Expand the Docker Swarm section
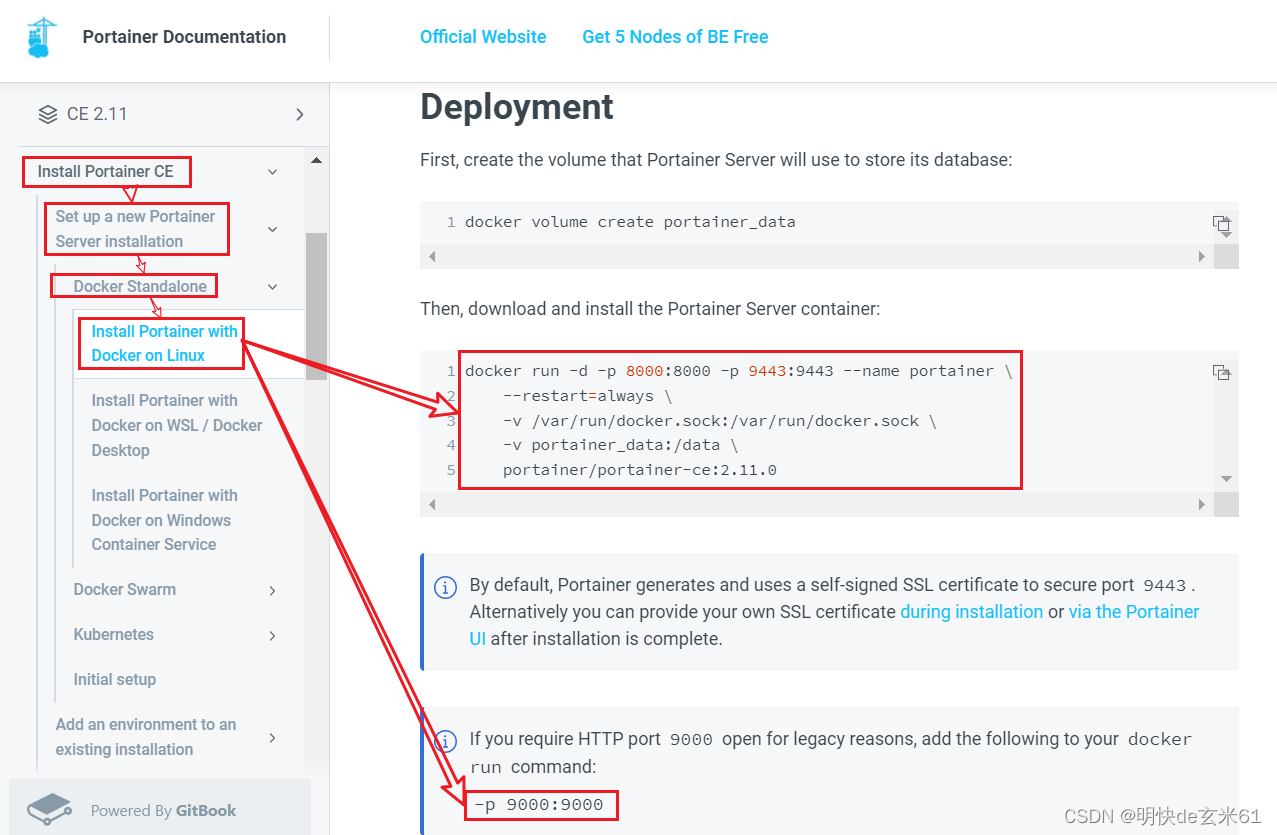 pyautogui.click(x=273, y=591)
